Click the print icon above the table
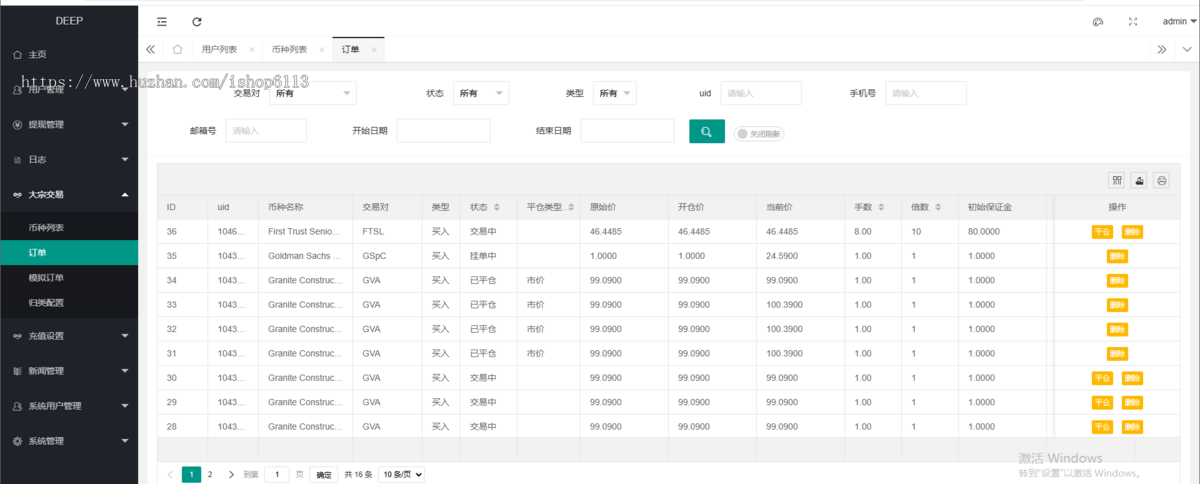 [x=1161, y=180]
